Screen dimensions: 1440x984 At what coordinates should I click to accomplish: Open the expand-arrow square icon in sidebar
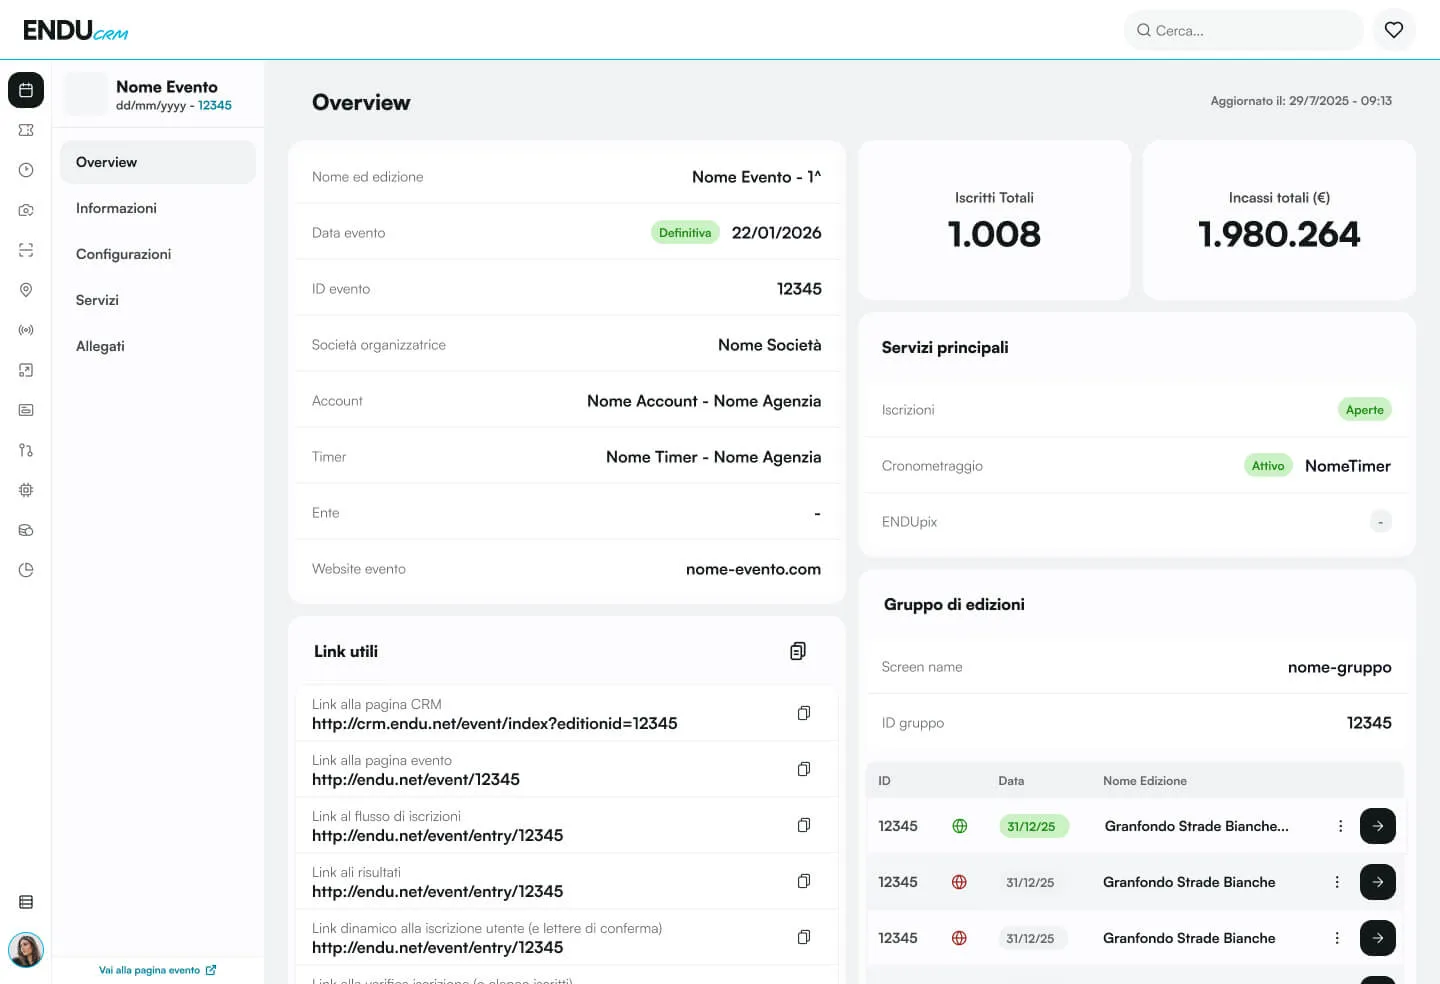(26, 370)
